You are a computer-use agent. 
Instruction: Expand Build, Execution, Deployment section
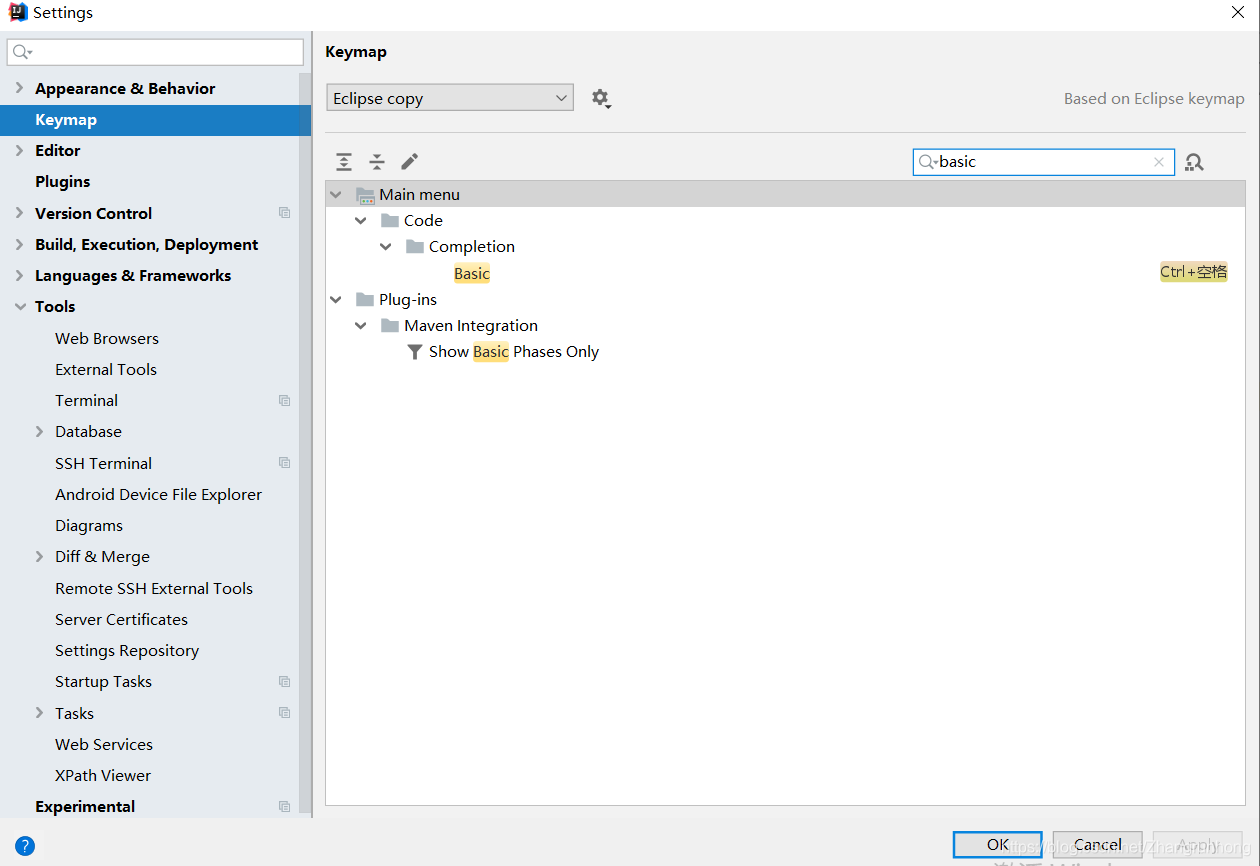pos(19,244)
